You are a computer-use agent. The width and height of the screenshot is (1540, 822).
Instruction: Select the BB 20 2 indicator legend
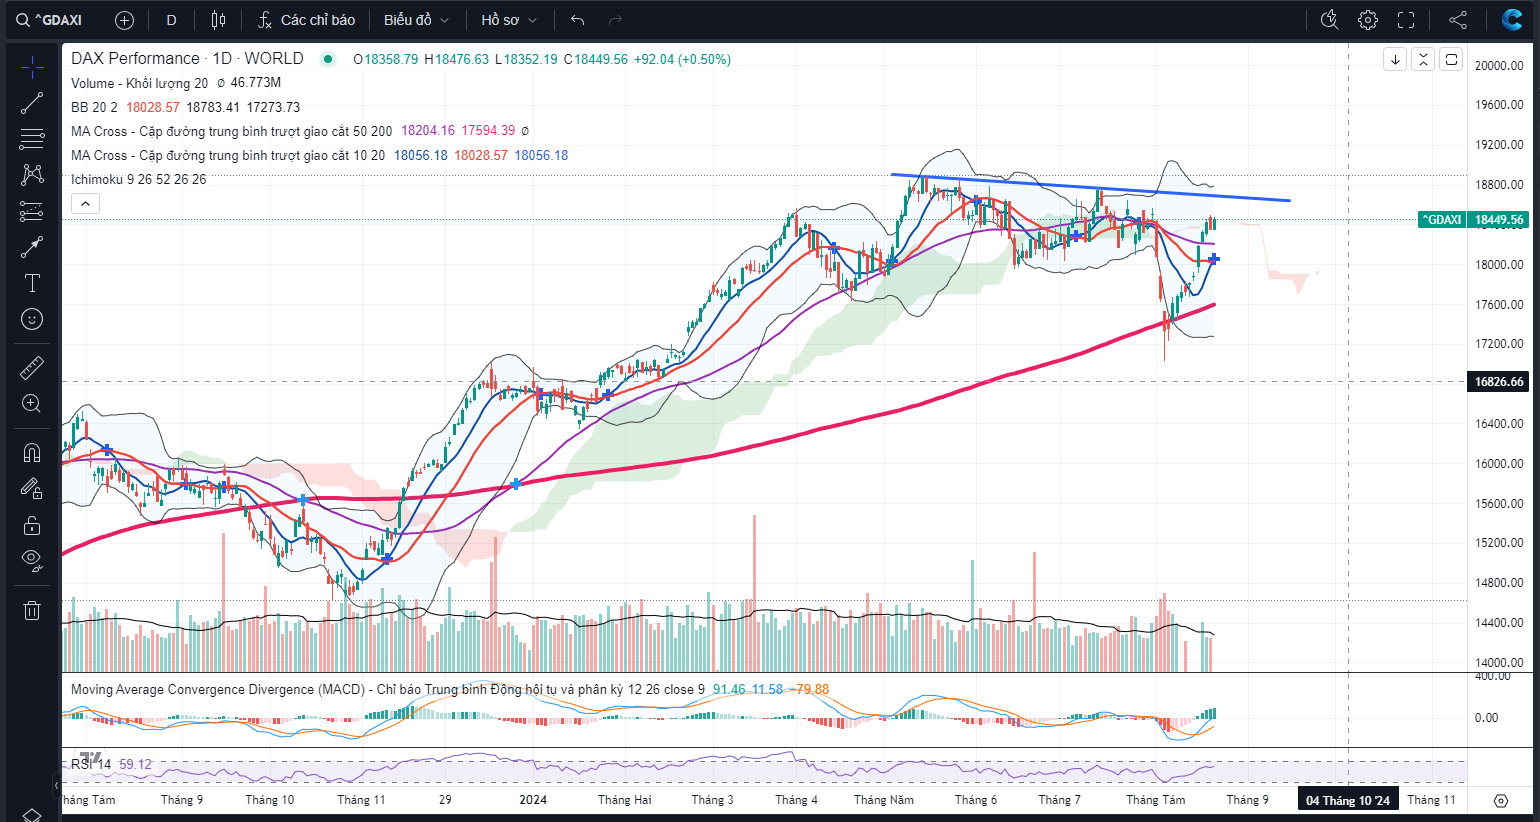pos(94,107)
